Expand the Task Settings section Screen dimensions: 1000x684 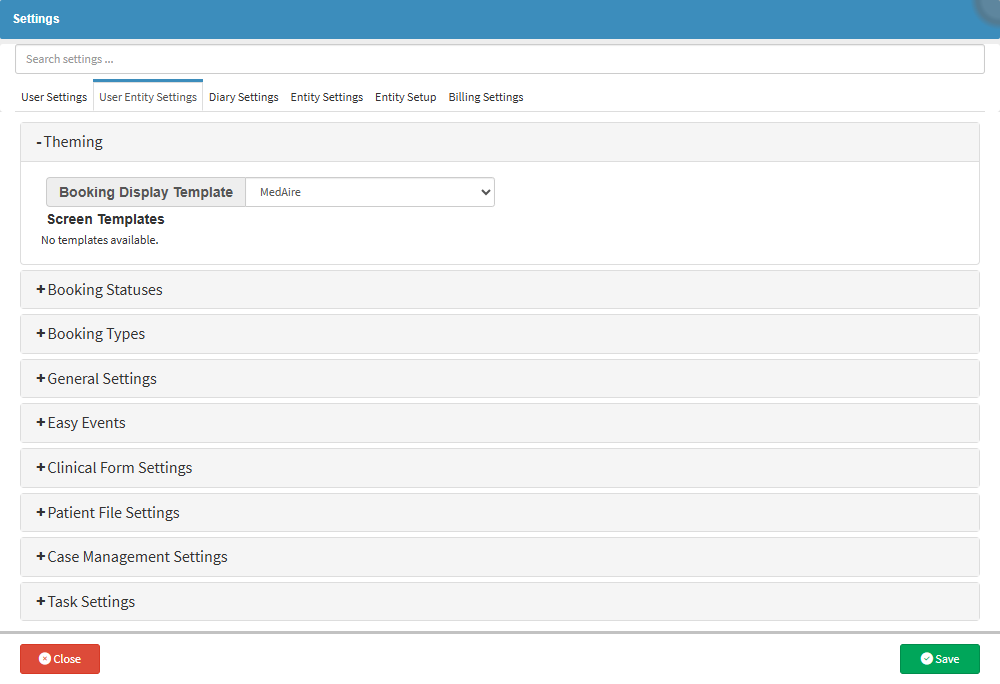pyautogui.click(x=87, y=602)
